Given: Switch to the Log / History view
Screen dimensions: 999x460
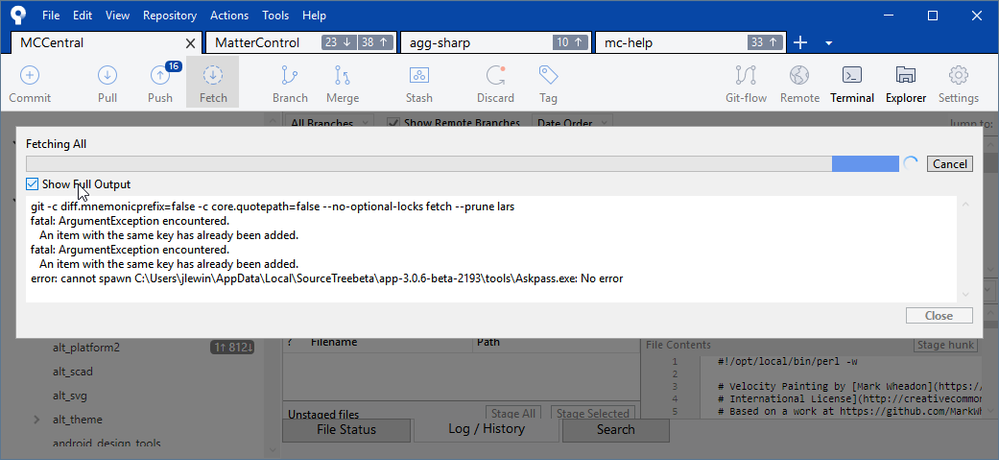Looking at the screenshot, I should (x=487, y=429).
